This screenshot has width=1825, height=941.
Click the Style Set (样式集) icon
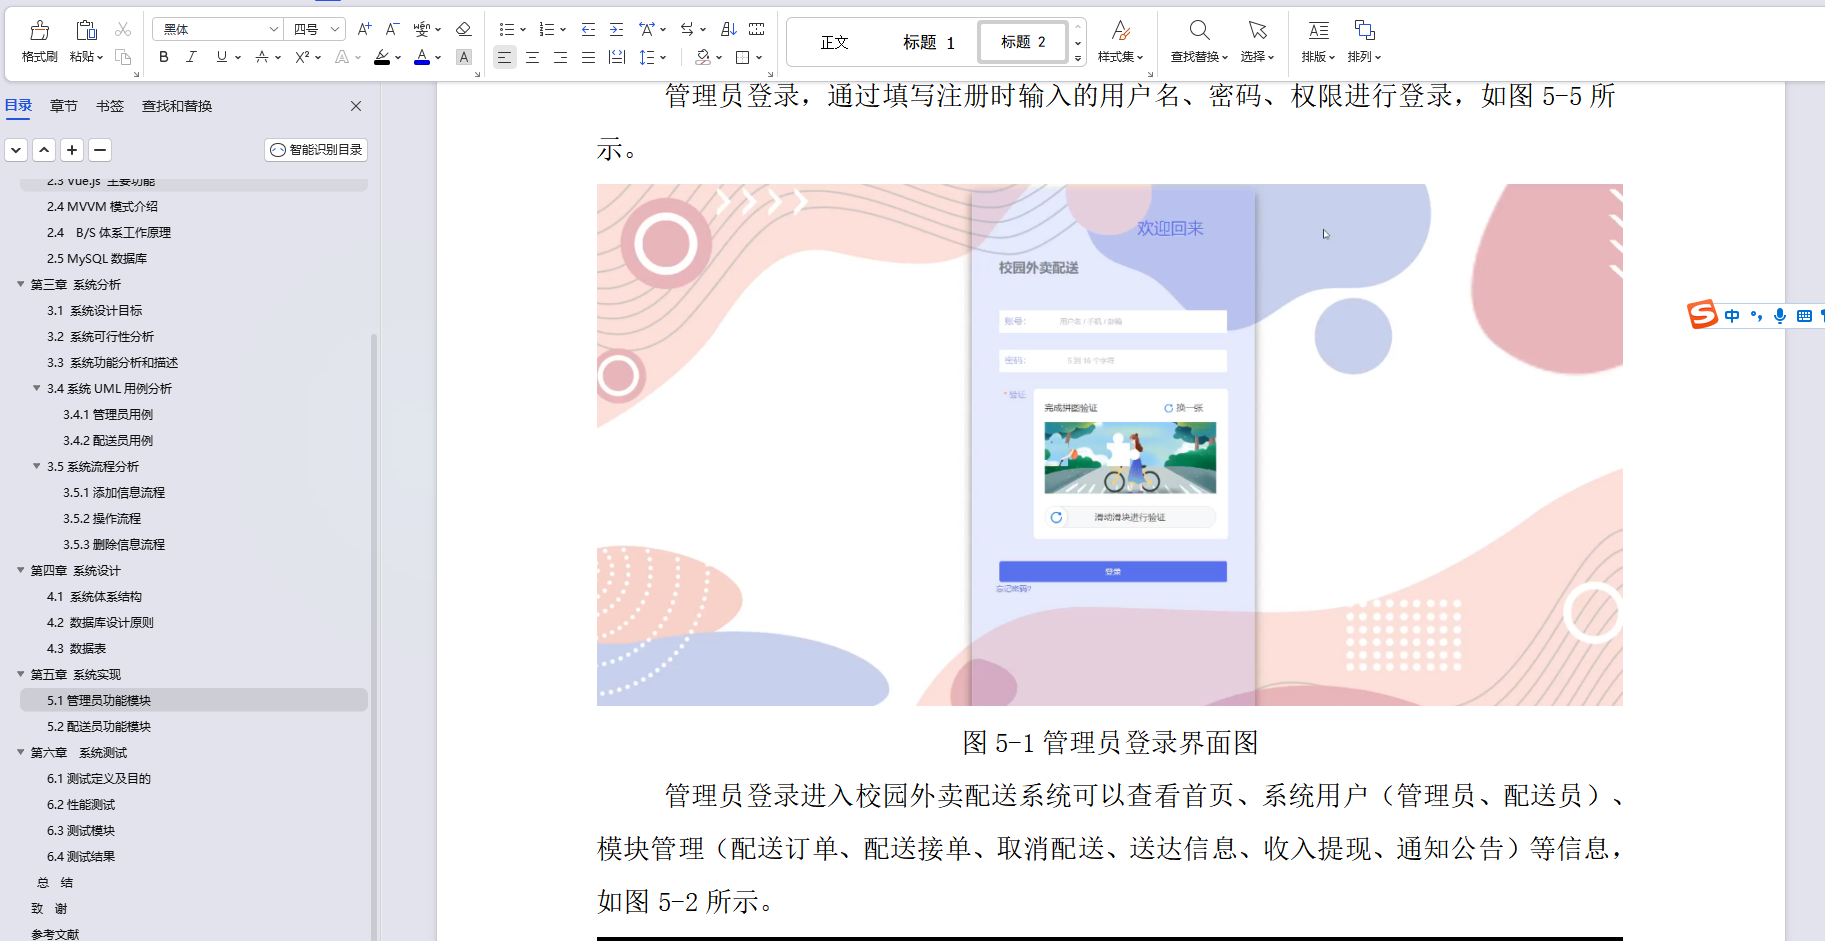(1120, 30)
